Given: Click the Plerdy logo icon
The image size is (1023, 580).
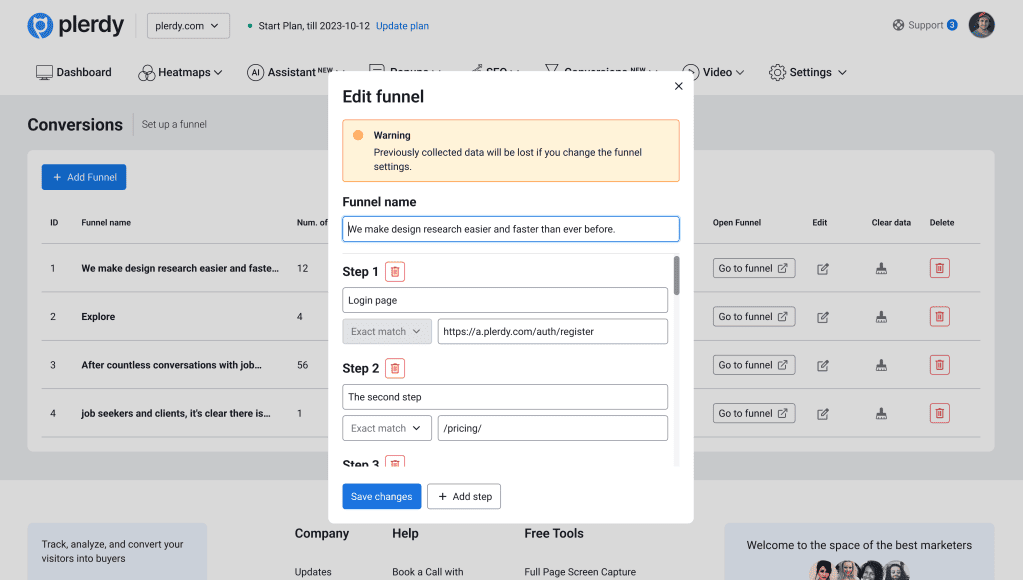Looking at the screenshot, I should pyautogui.click(x=38, y=25).
